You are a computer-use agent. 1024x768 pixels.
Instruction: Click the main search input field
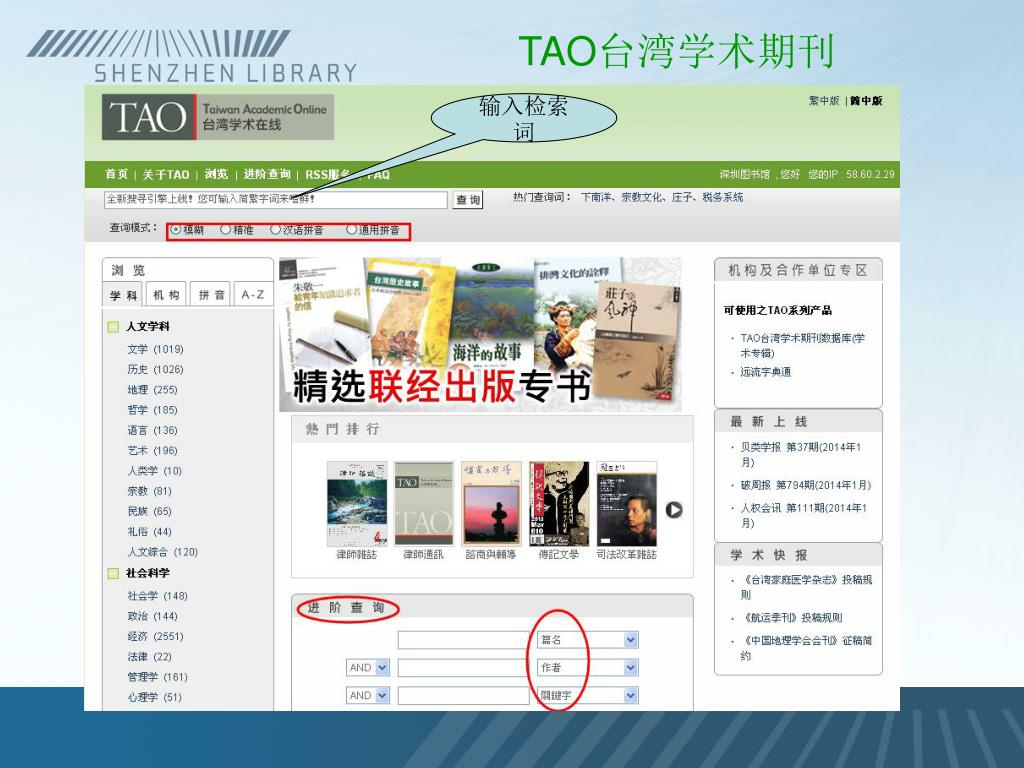[x=276, y=199]
